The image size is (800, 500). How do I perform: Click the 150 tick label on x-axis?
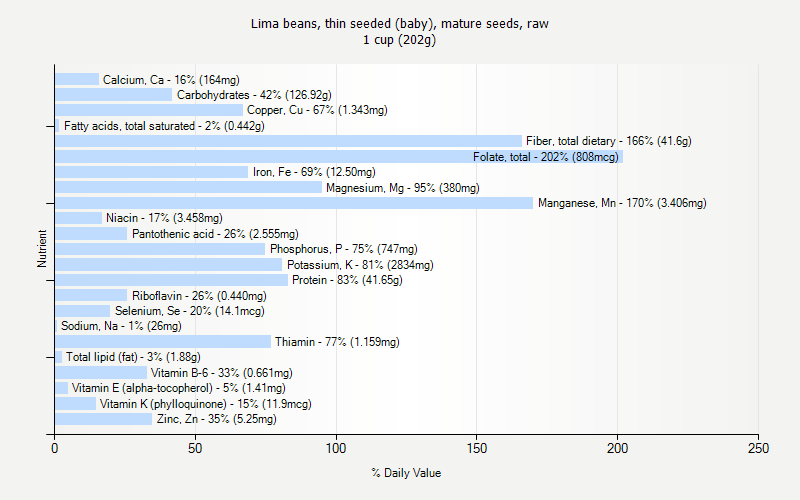[477, 448]
